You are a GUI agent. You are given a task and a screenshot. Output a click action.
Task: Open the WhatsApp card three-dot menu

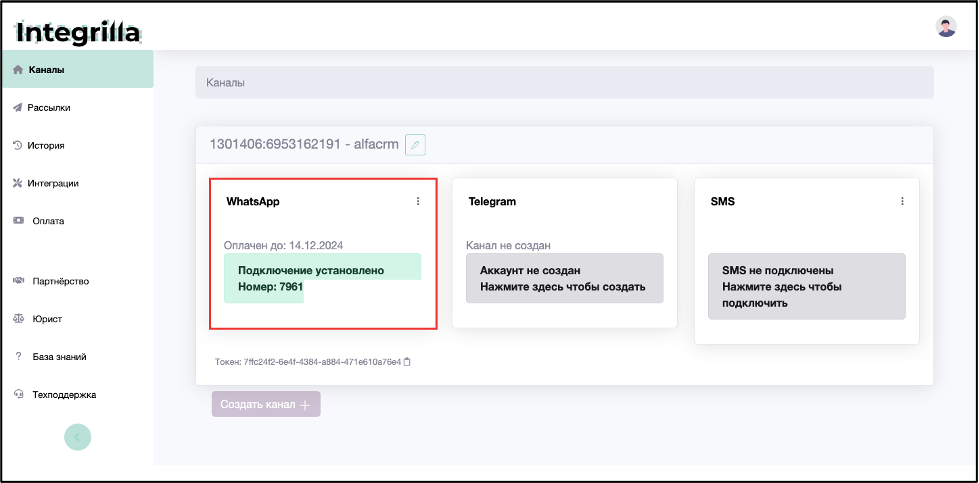click(418, 201)
